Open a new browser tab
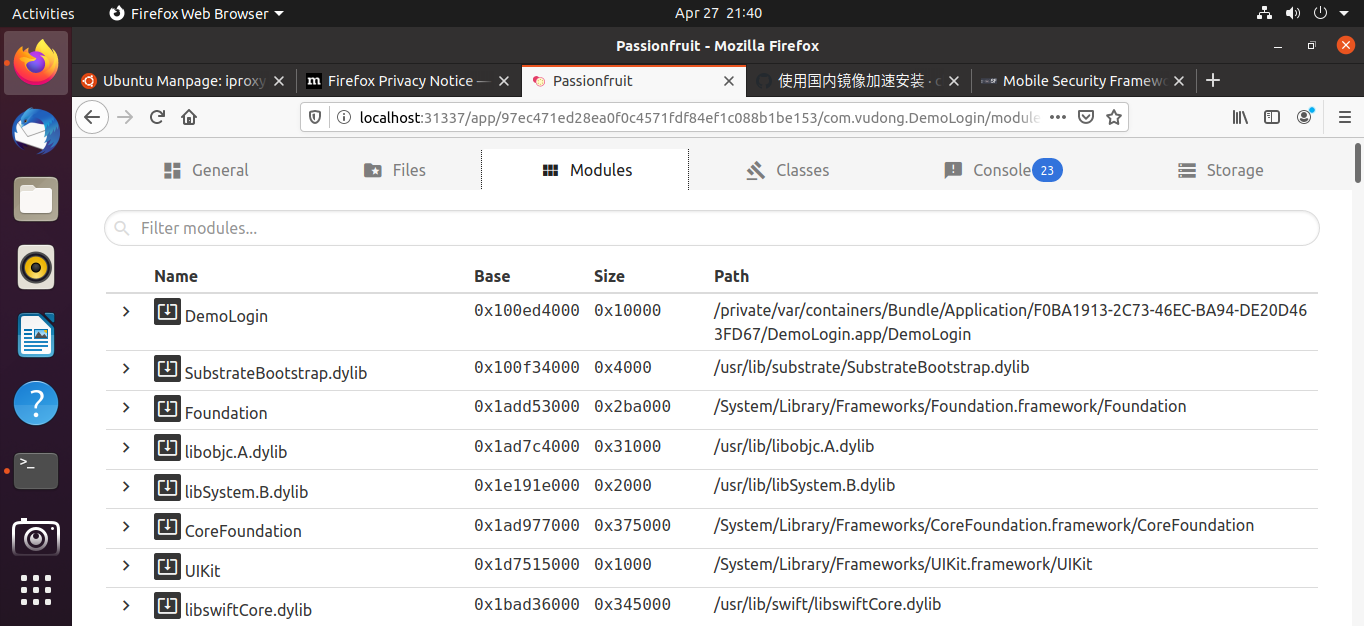 pyautogui.click(x=1213, y=81)
